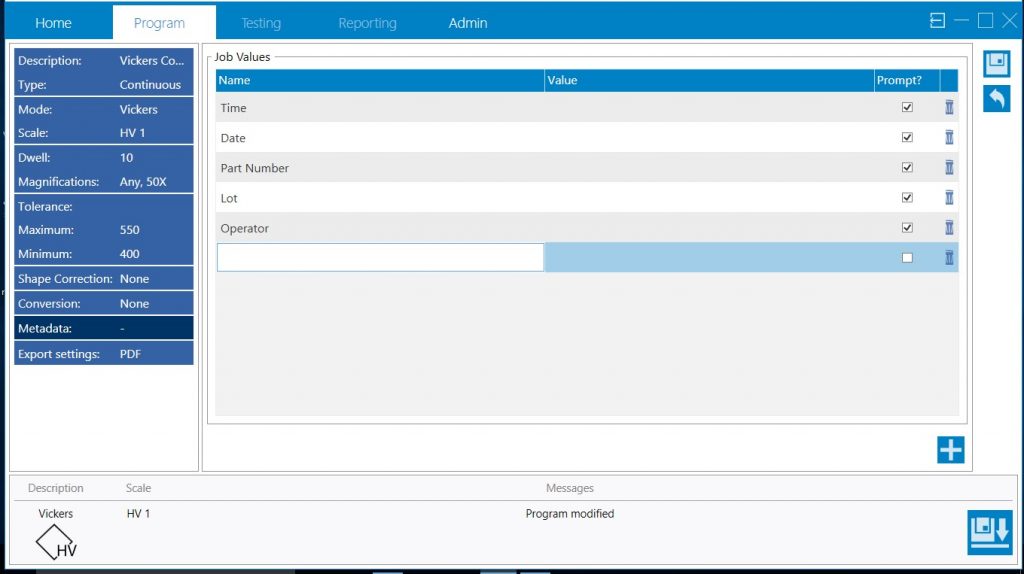
Task: Toggle the Prompt checkbox for Part Number
Action: pyautogui.click(x=907, y=168)
